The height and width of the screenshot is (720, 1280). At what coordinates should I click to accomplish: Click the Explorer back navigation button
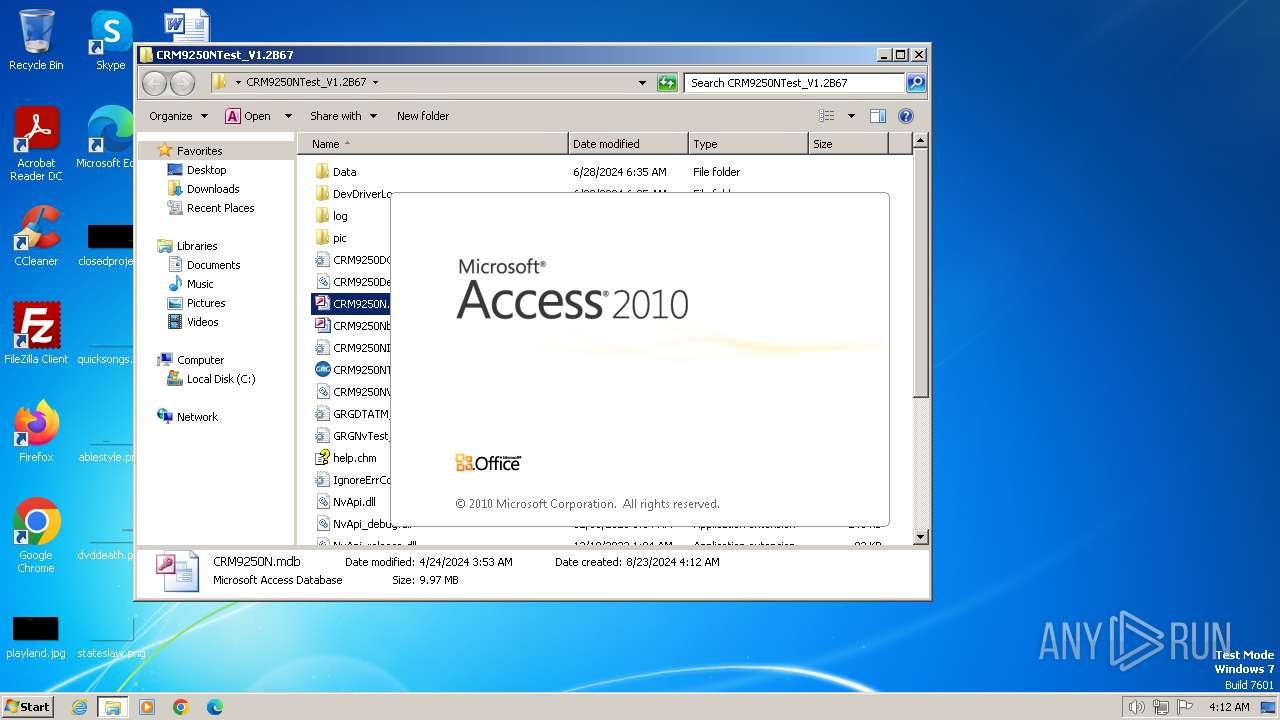154,83
